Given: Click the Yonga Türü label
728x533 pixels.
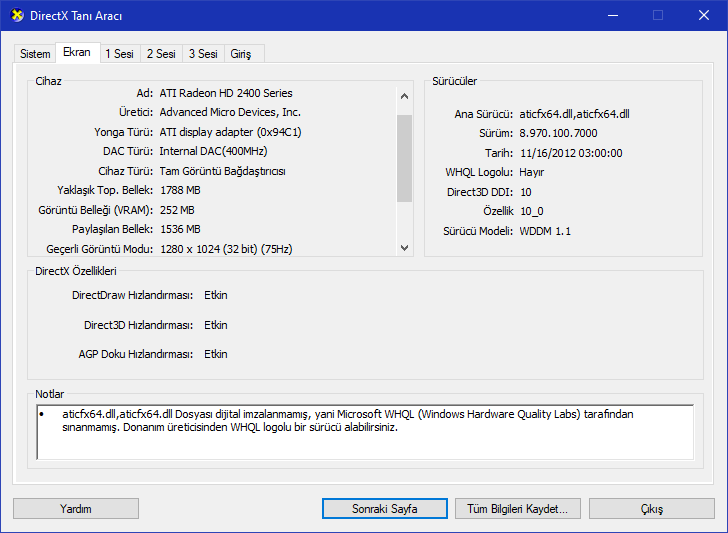Looking at the screenshot, I should point(124,132).
